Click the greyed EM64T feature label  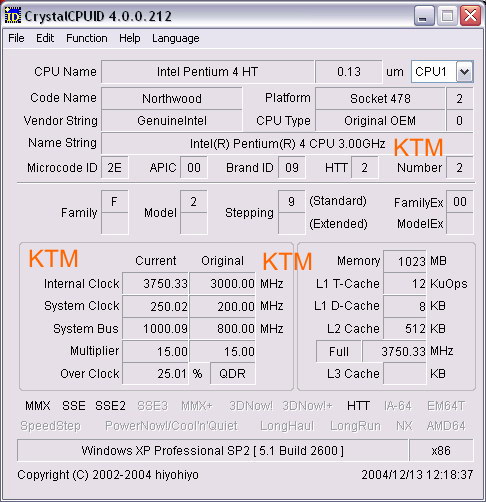446,406
